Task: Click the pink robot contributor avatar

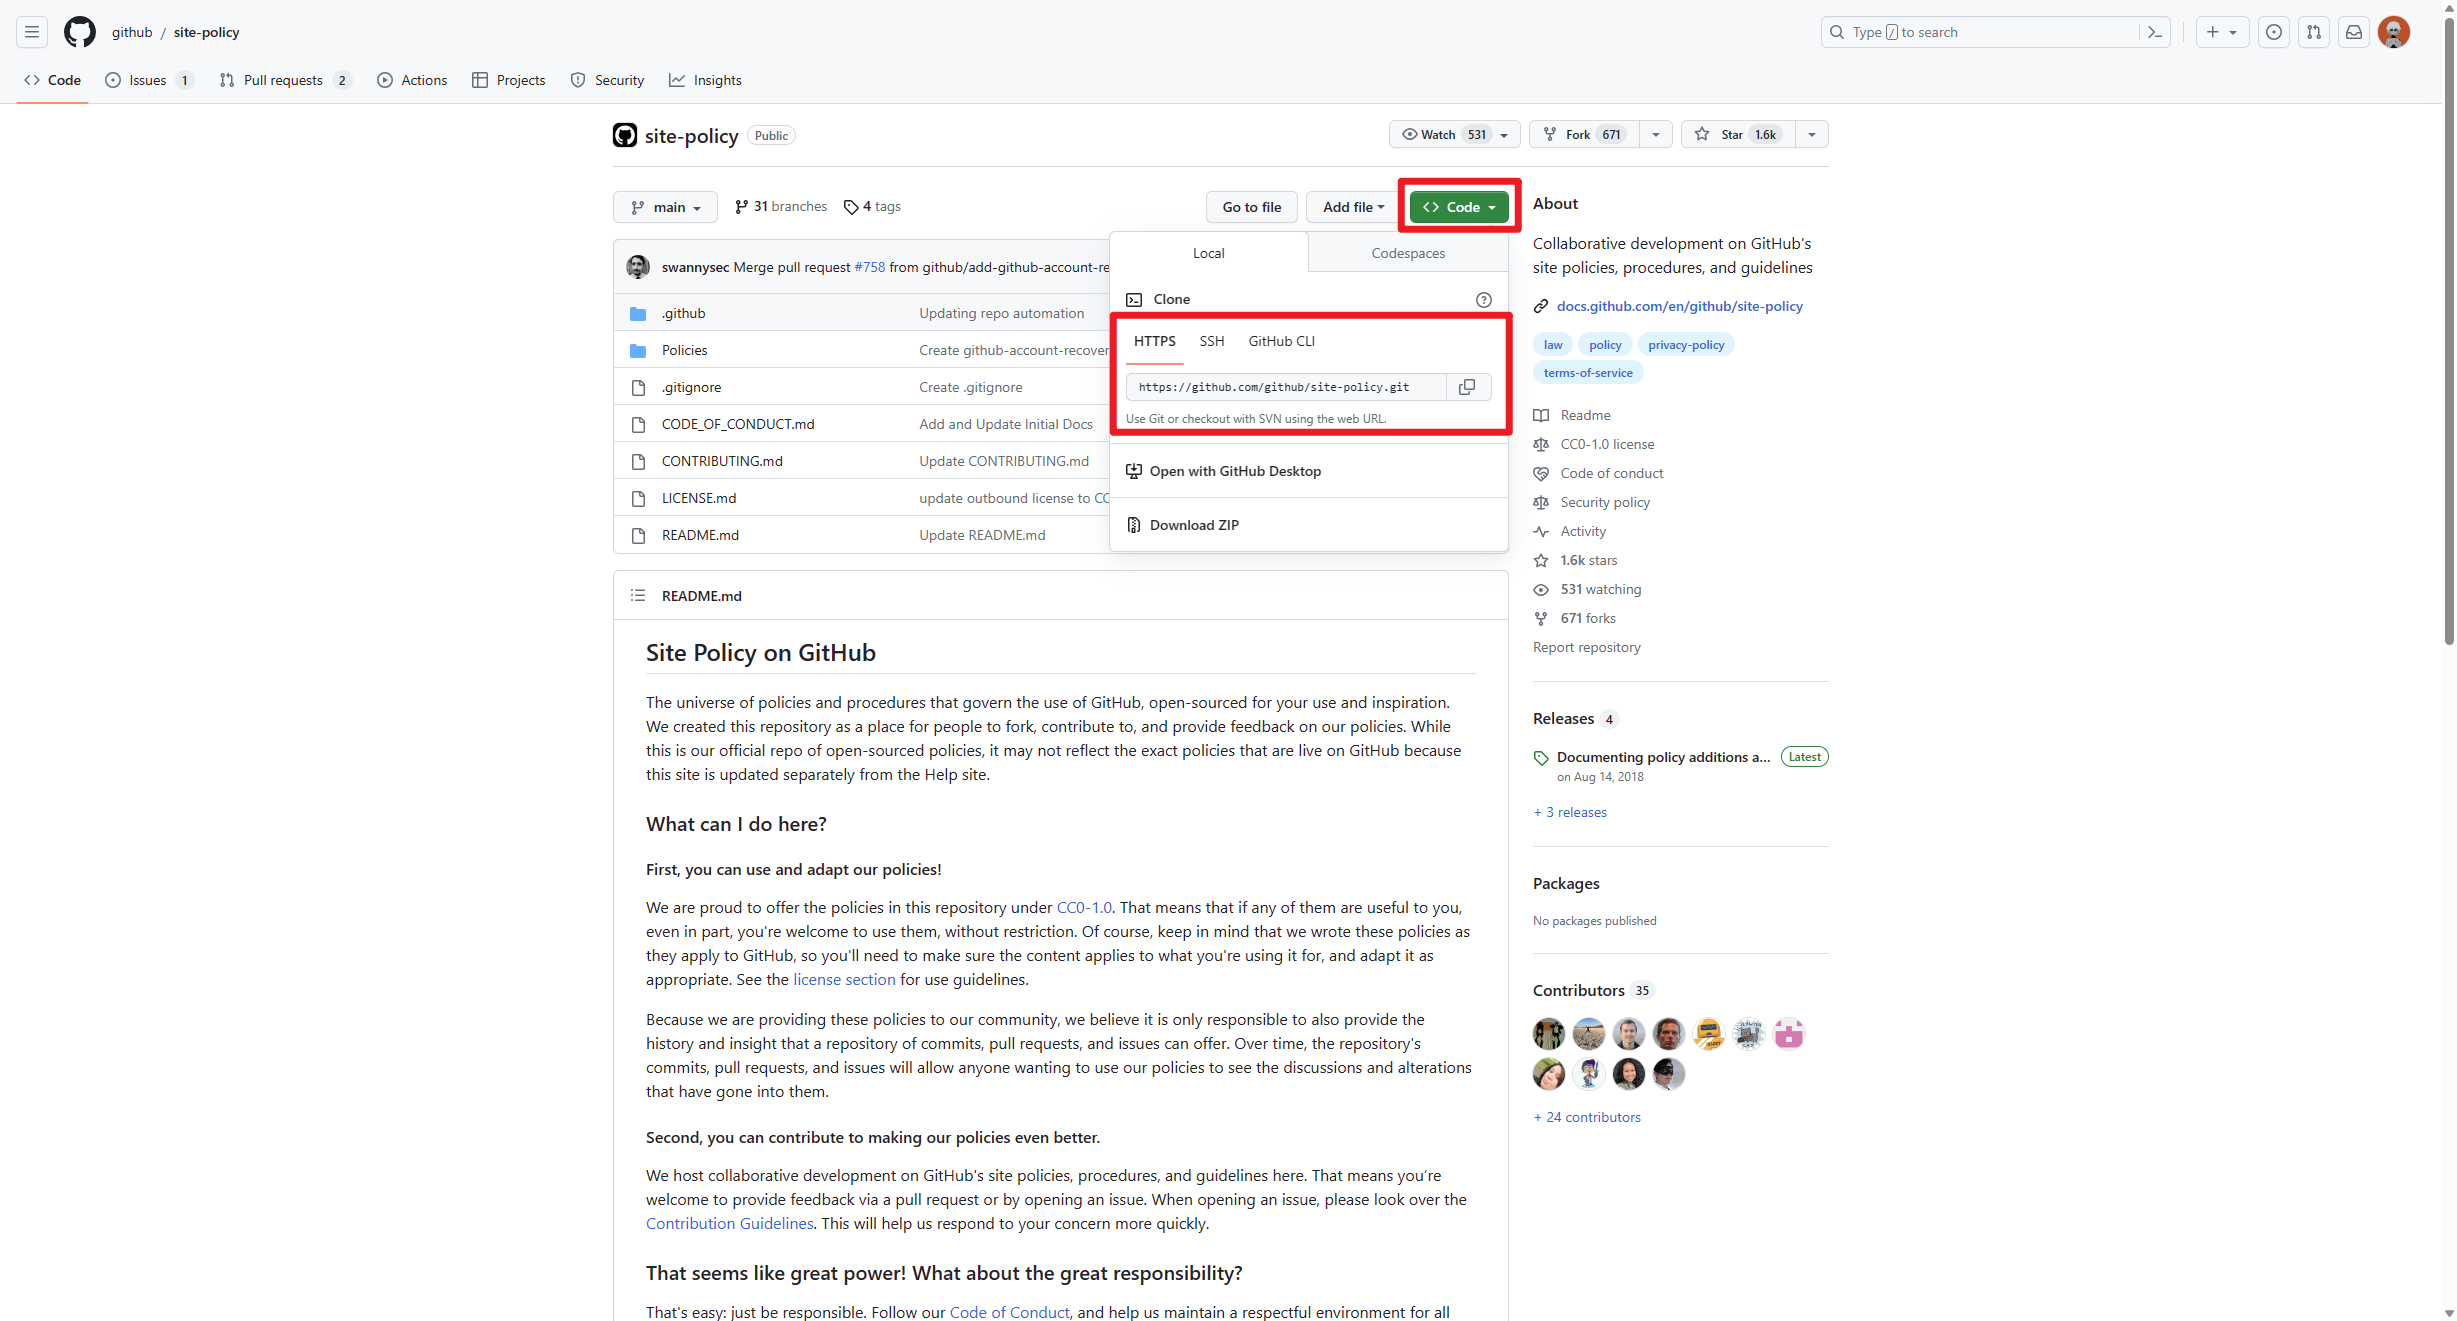Action: [1788, 1034]
